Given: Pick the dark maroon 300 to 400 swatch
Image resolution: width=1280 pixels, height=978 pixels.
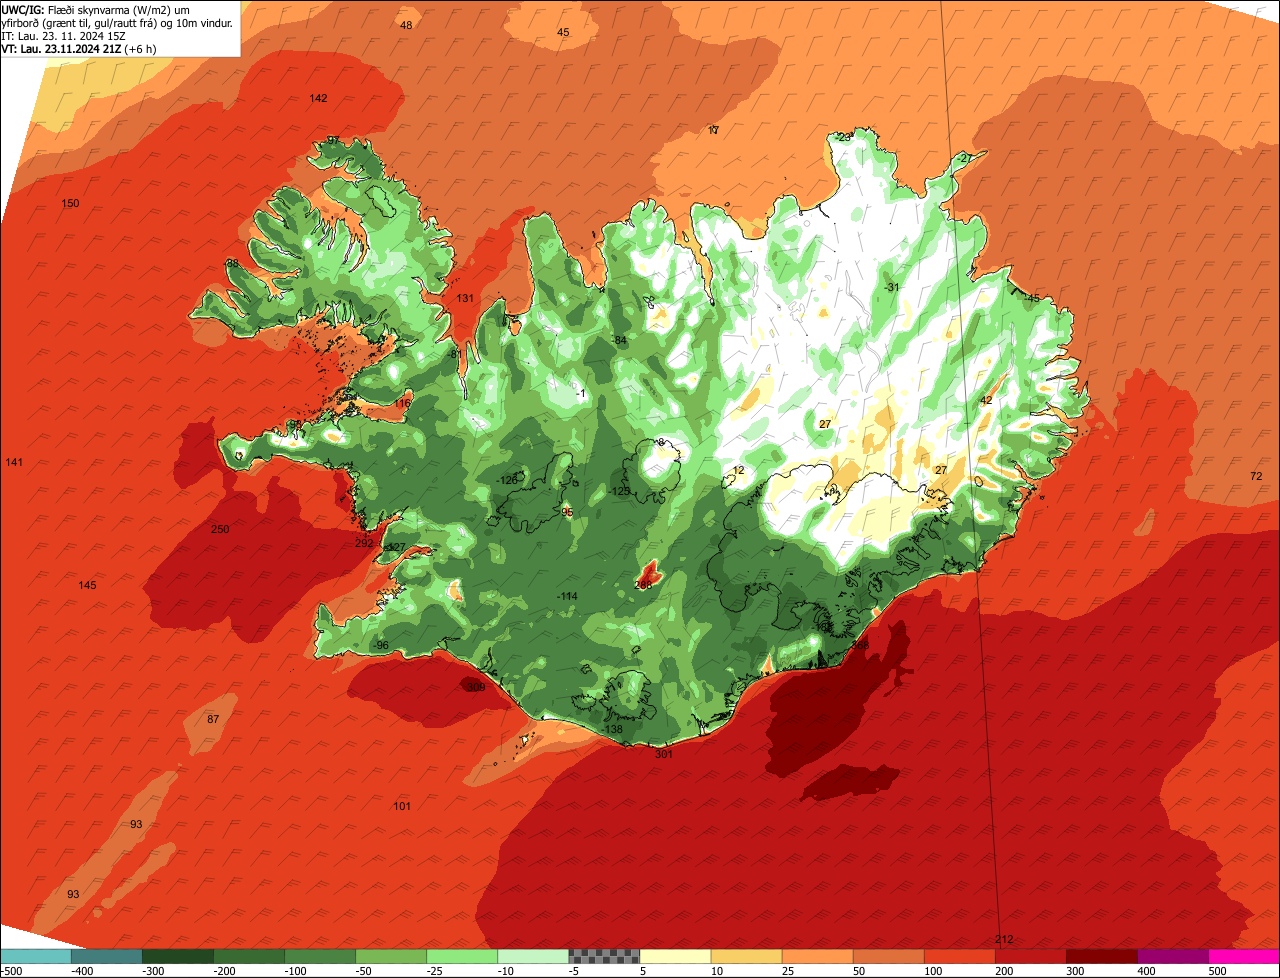Looking at the screenshot, I should point(1101,956).
